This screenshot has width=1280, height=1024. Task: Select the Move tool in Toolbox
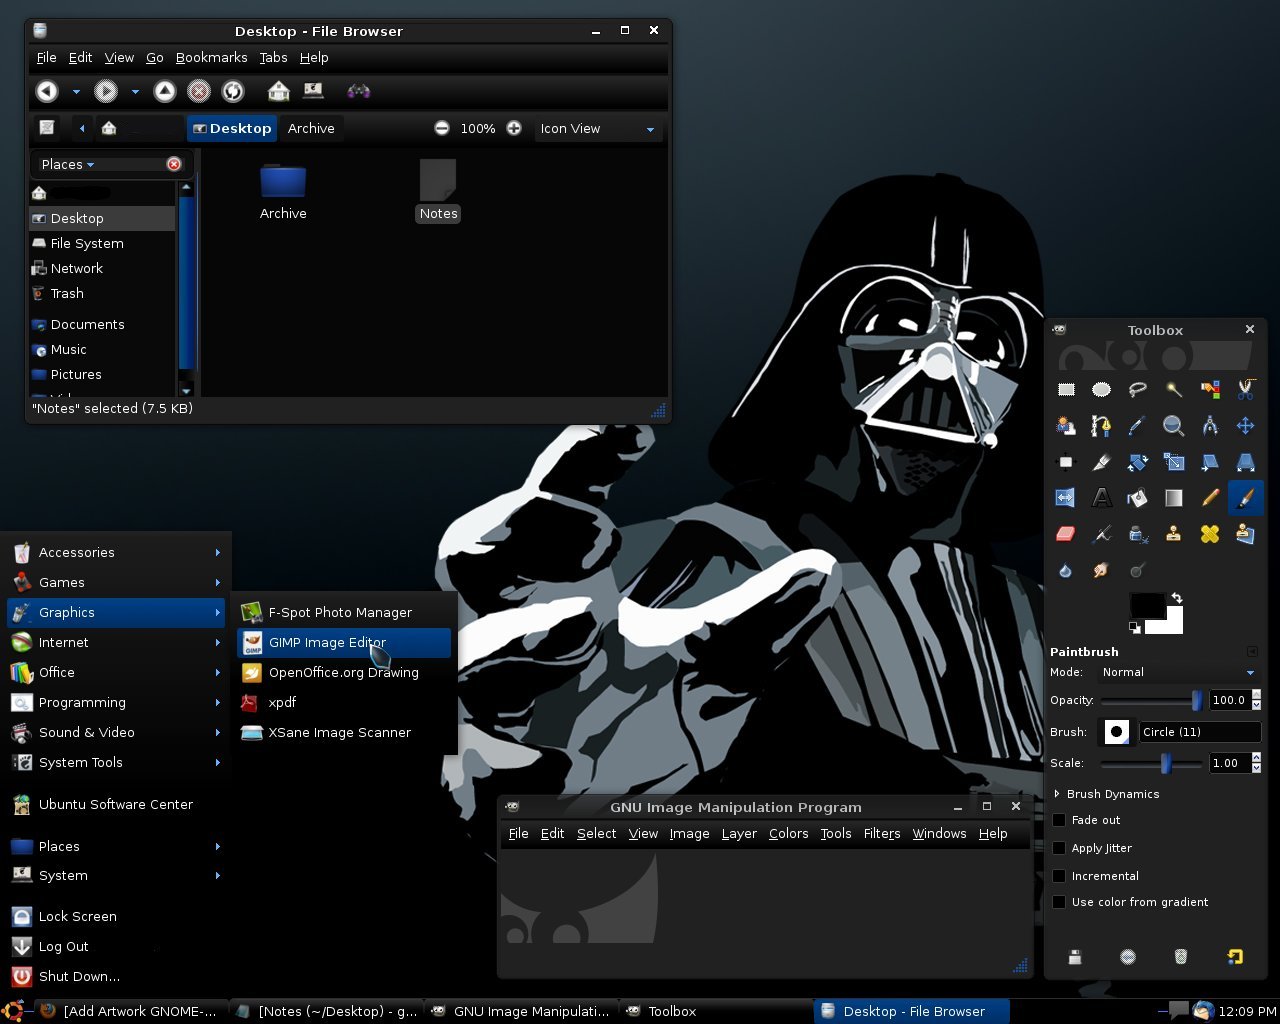pos(1245,426)
